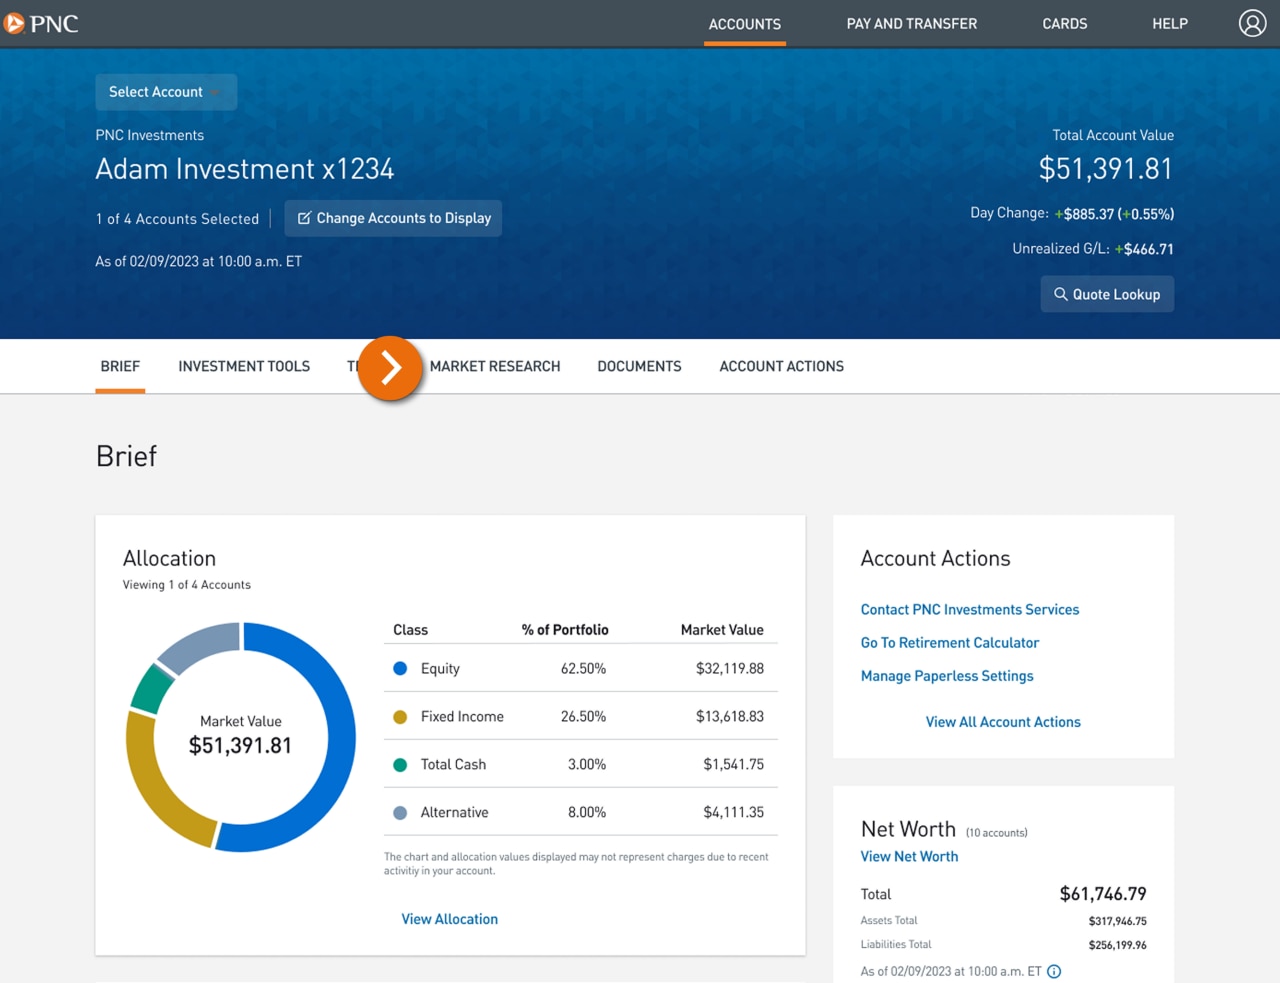1280x983 pixels.
Task: Open the Select Account dropdown
Action: (x=165, y=91)
